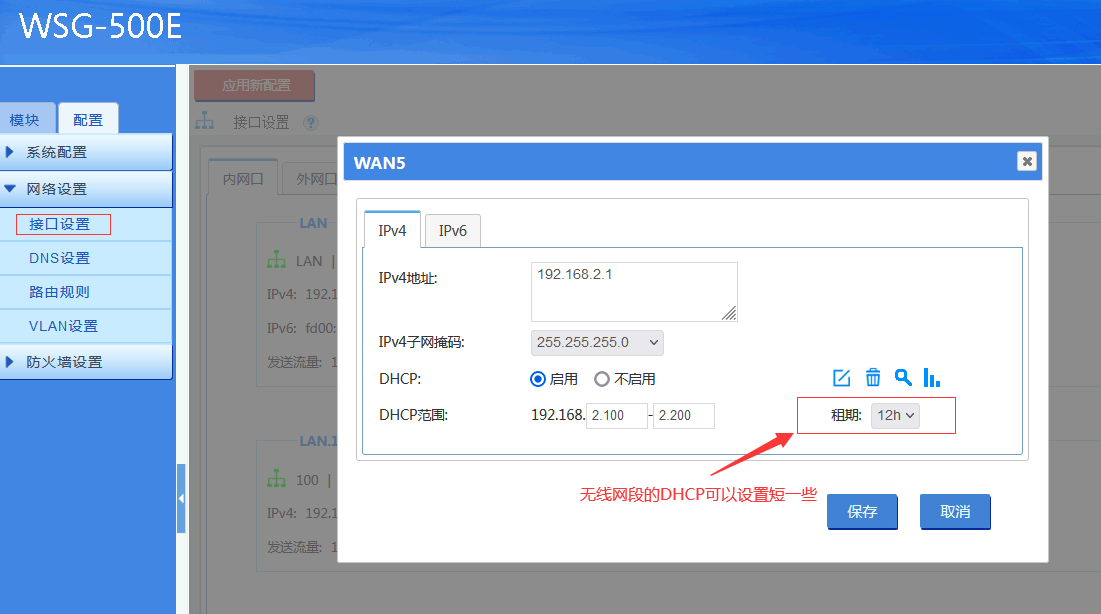This screenshot has height=614, width=1101.
Task: Select the DHCP 启用 radio button
Action: 538,379
